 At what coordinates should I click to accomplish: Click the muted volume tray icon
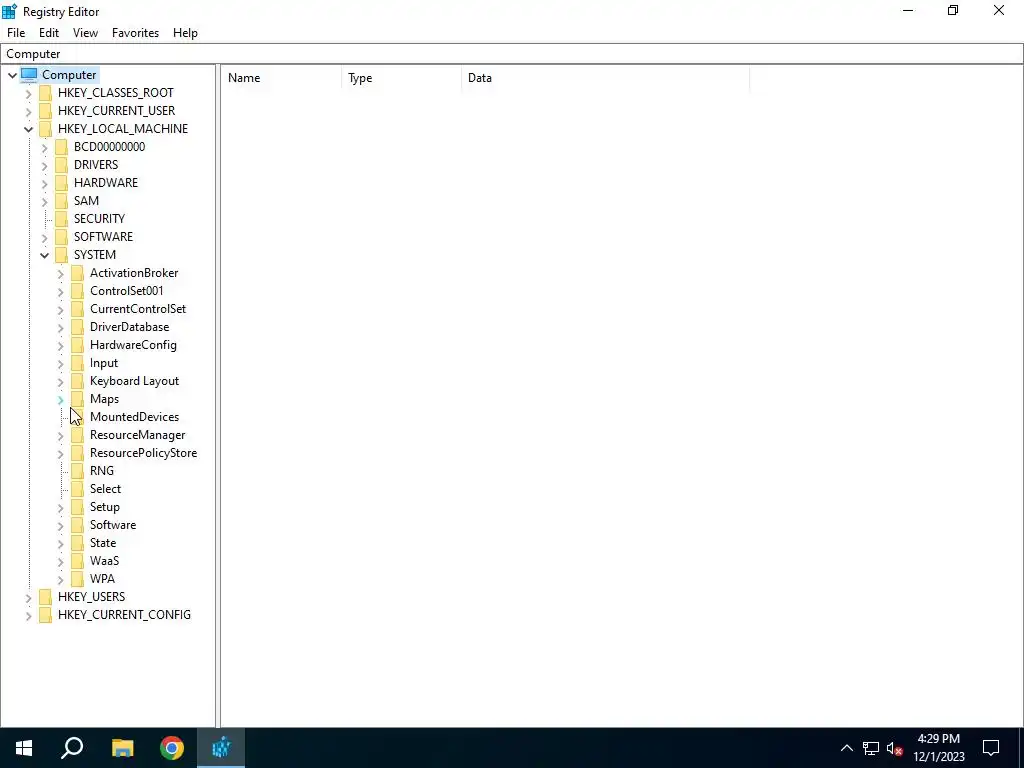[x=895, y=748]
